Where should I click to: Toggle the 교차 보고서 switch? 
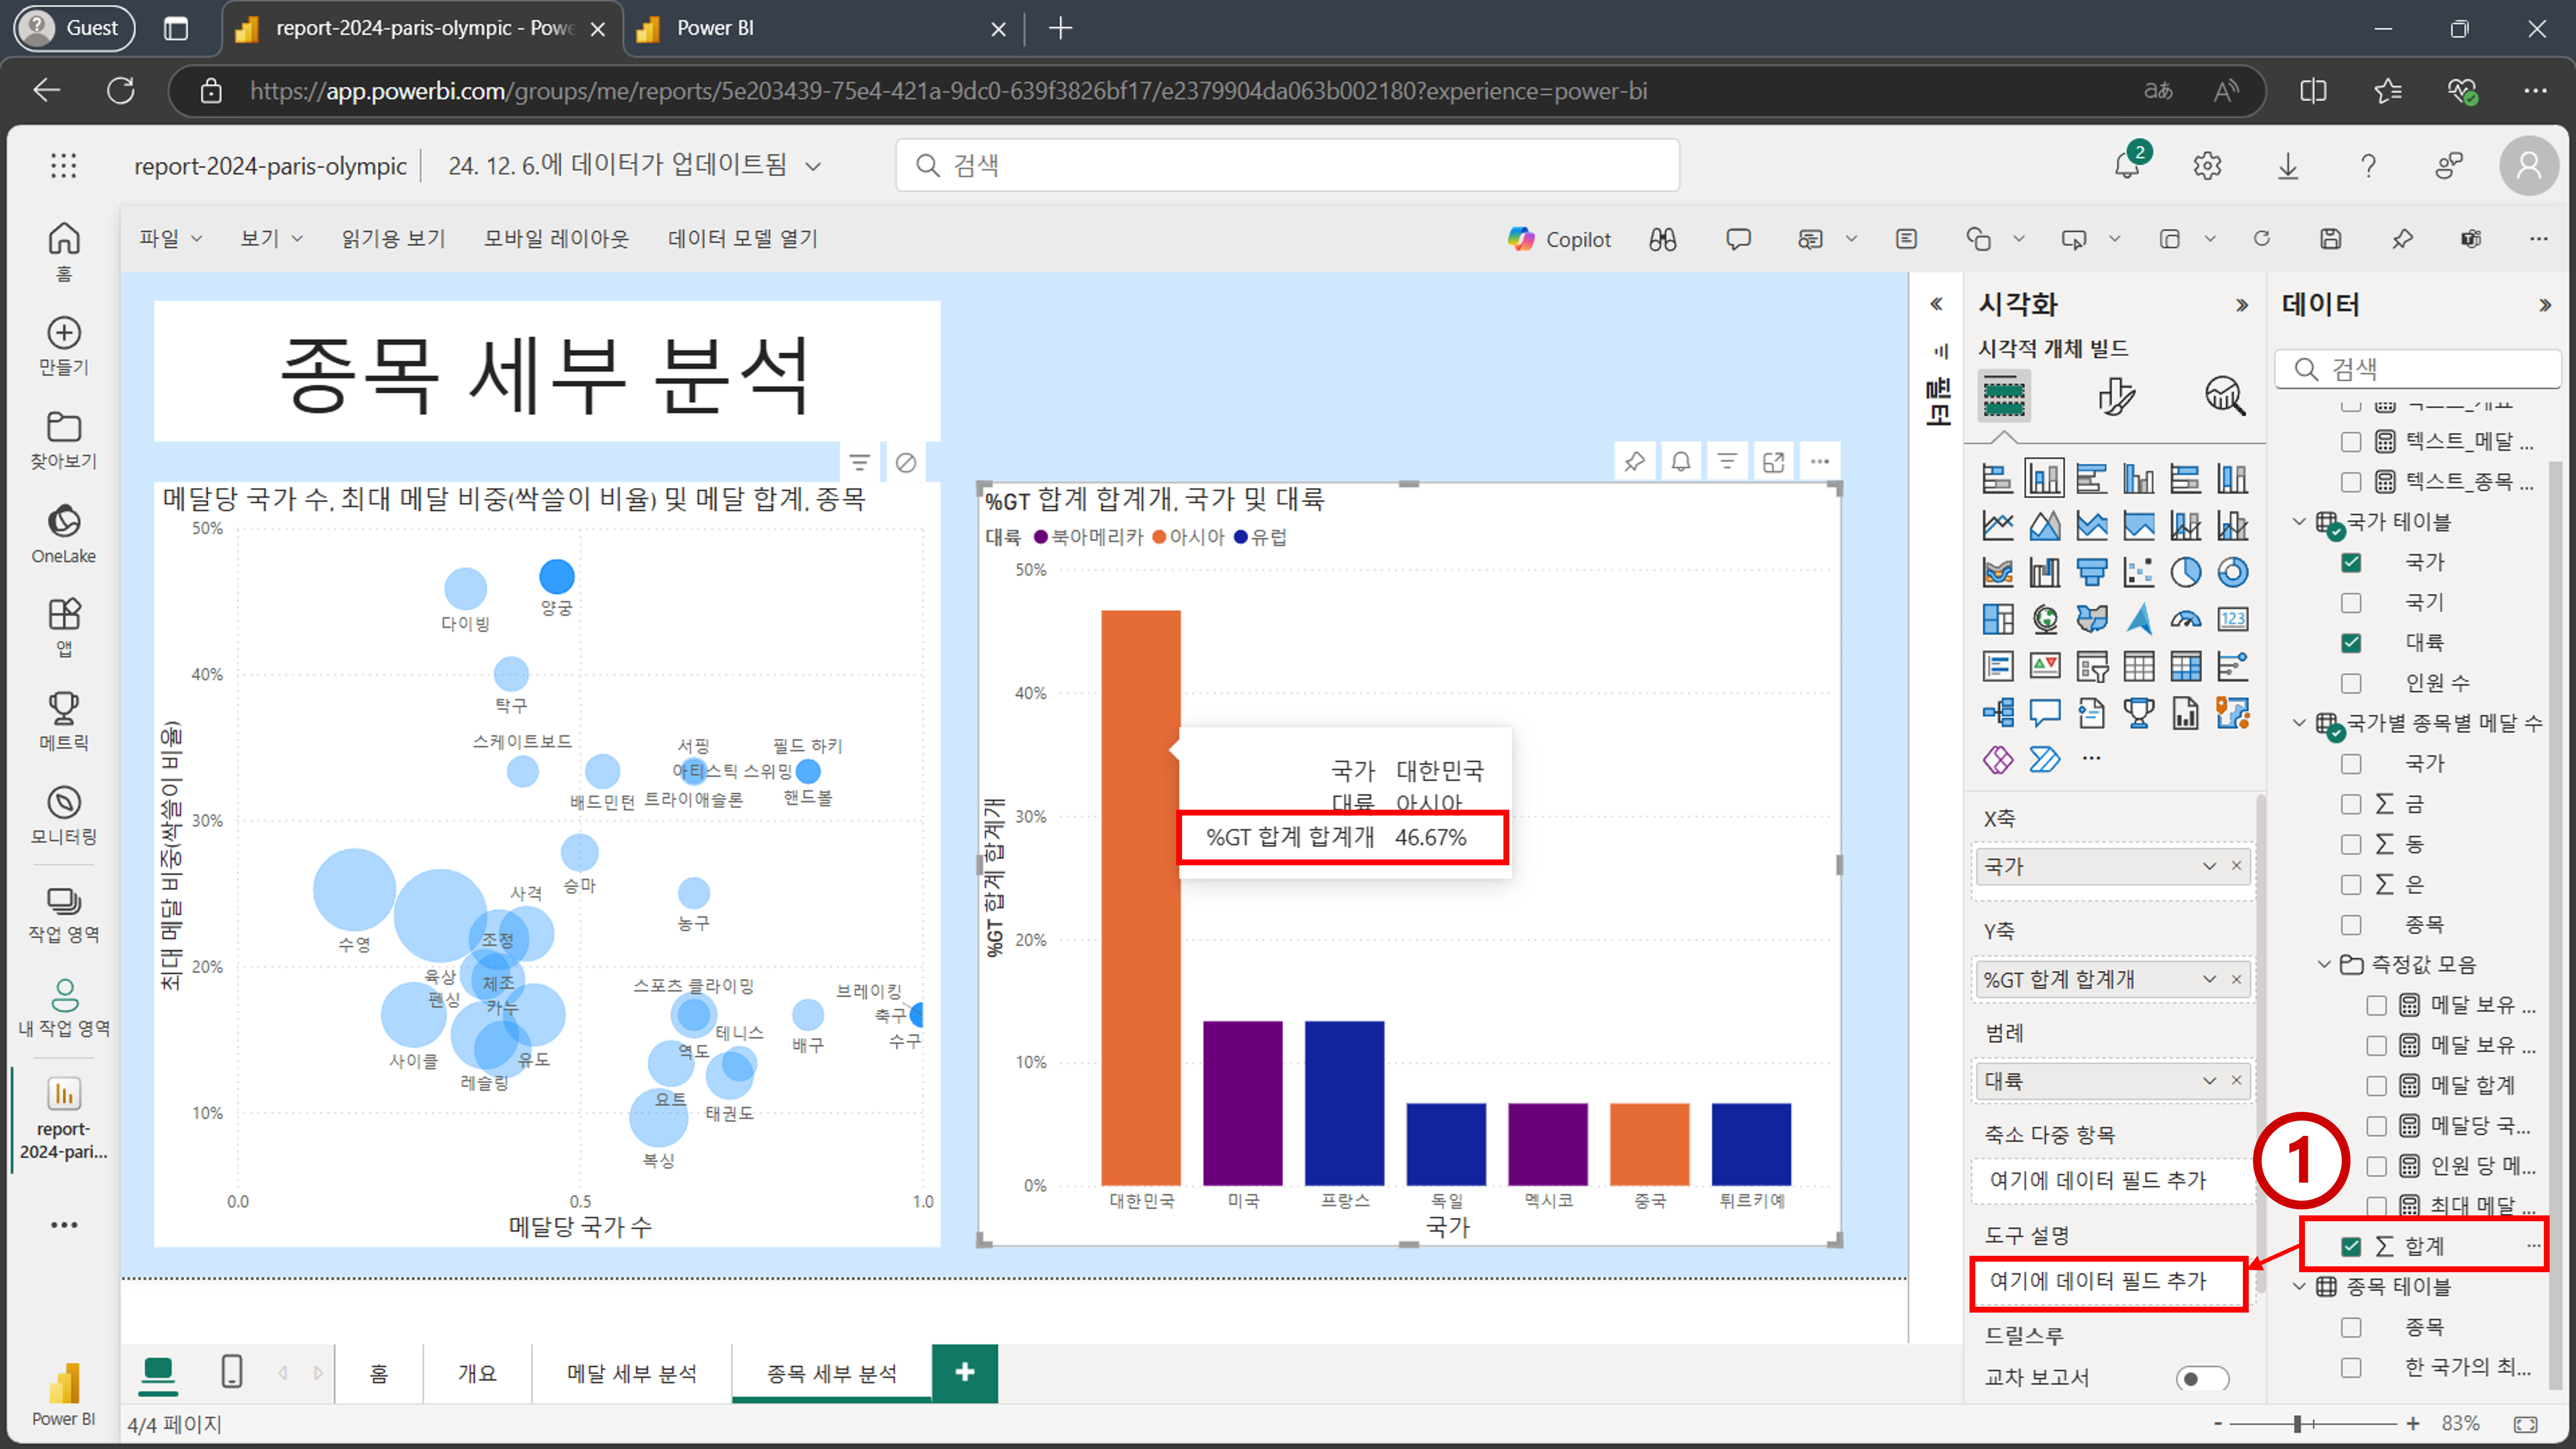pos(2202,1378)
